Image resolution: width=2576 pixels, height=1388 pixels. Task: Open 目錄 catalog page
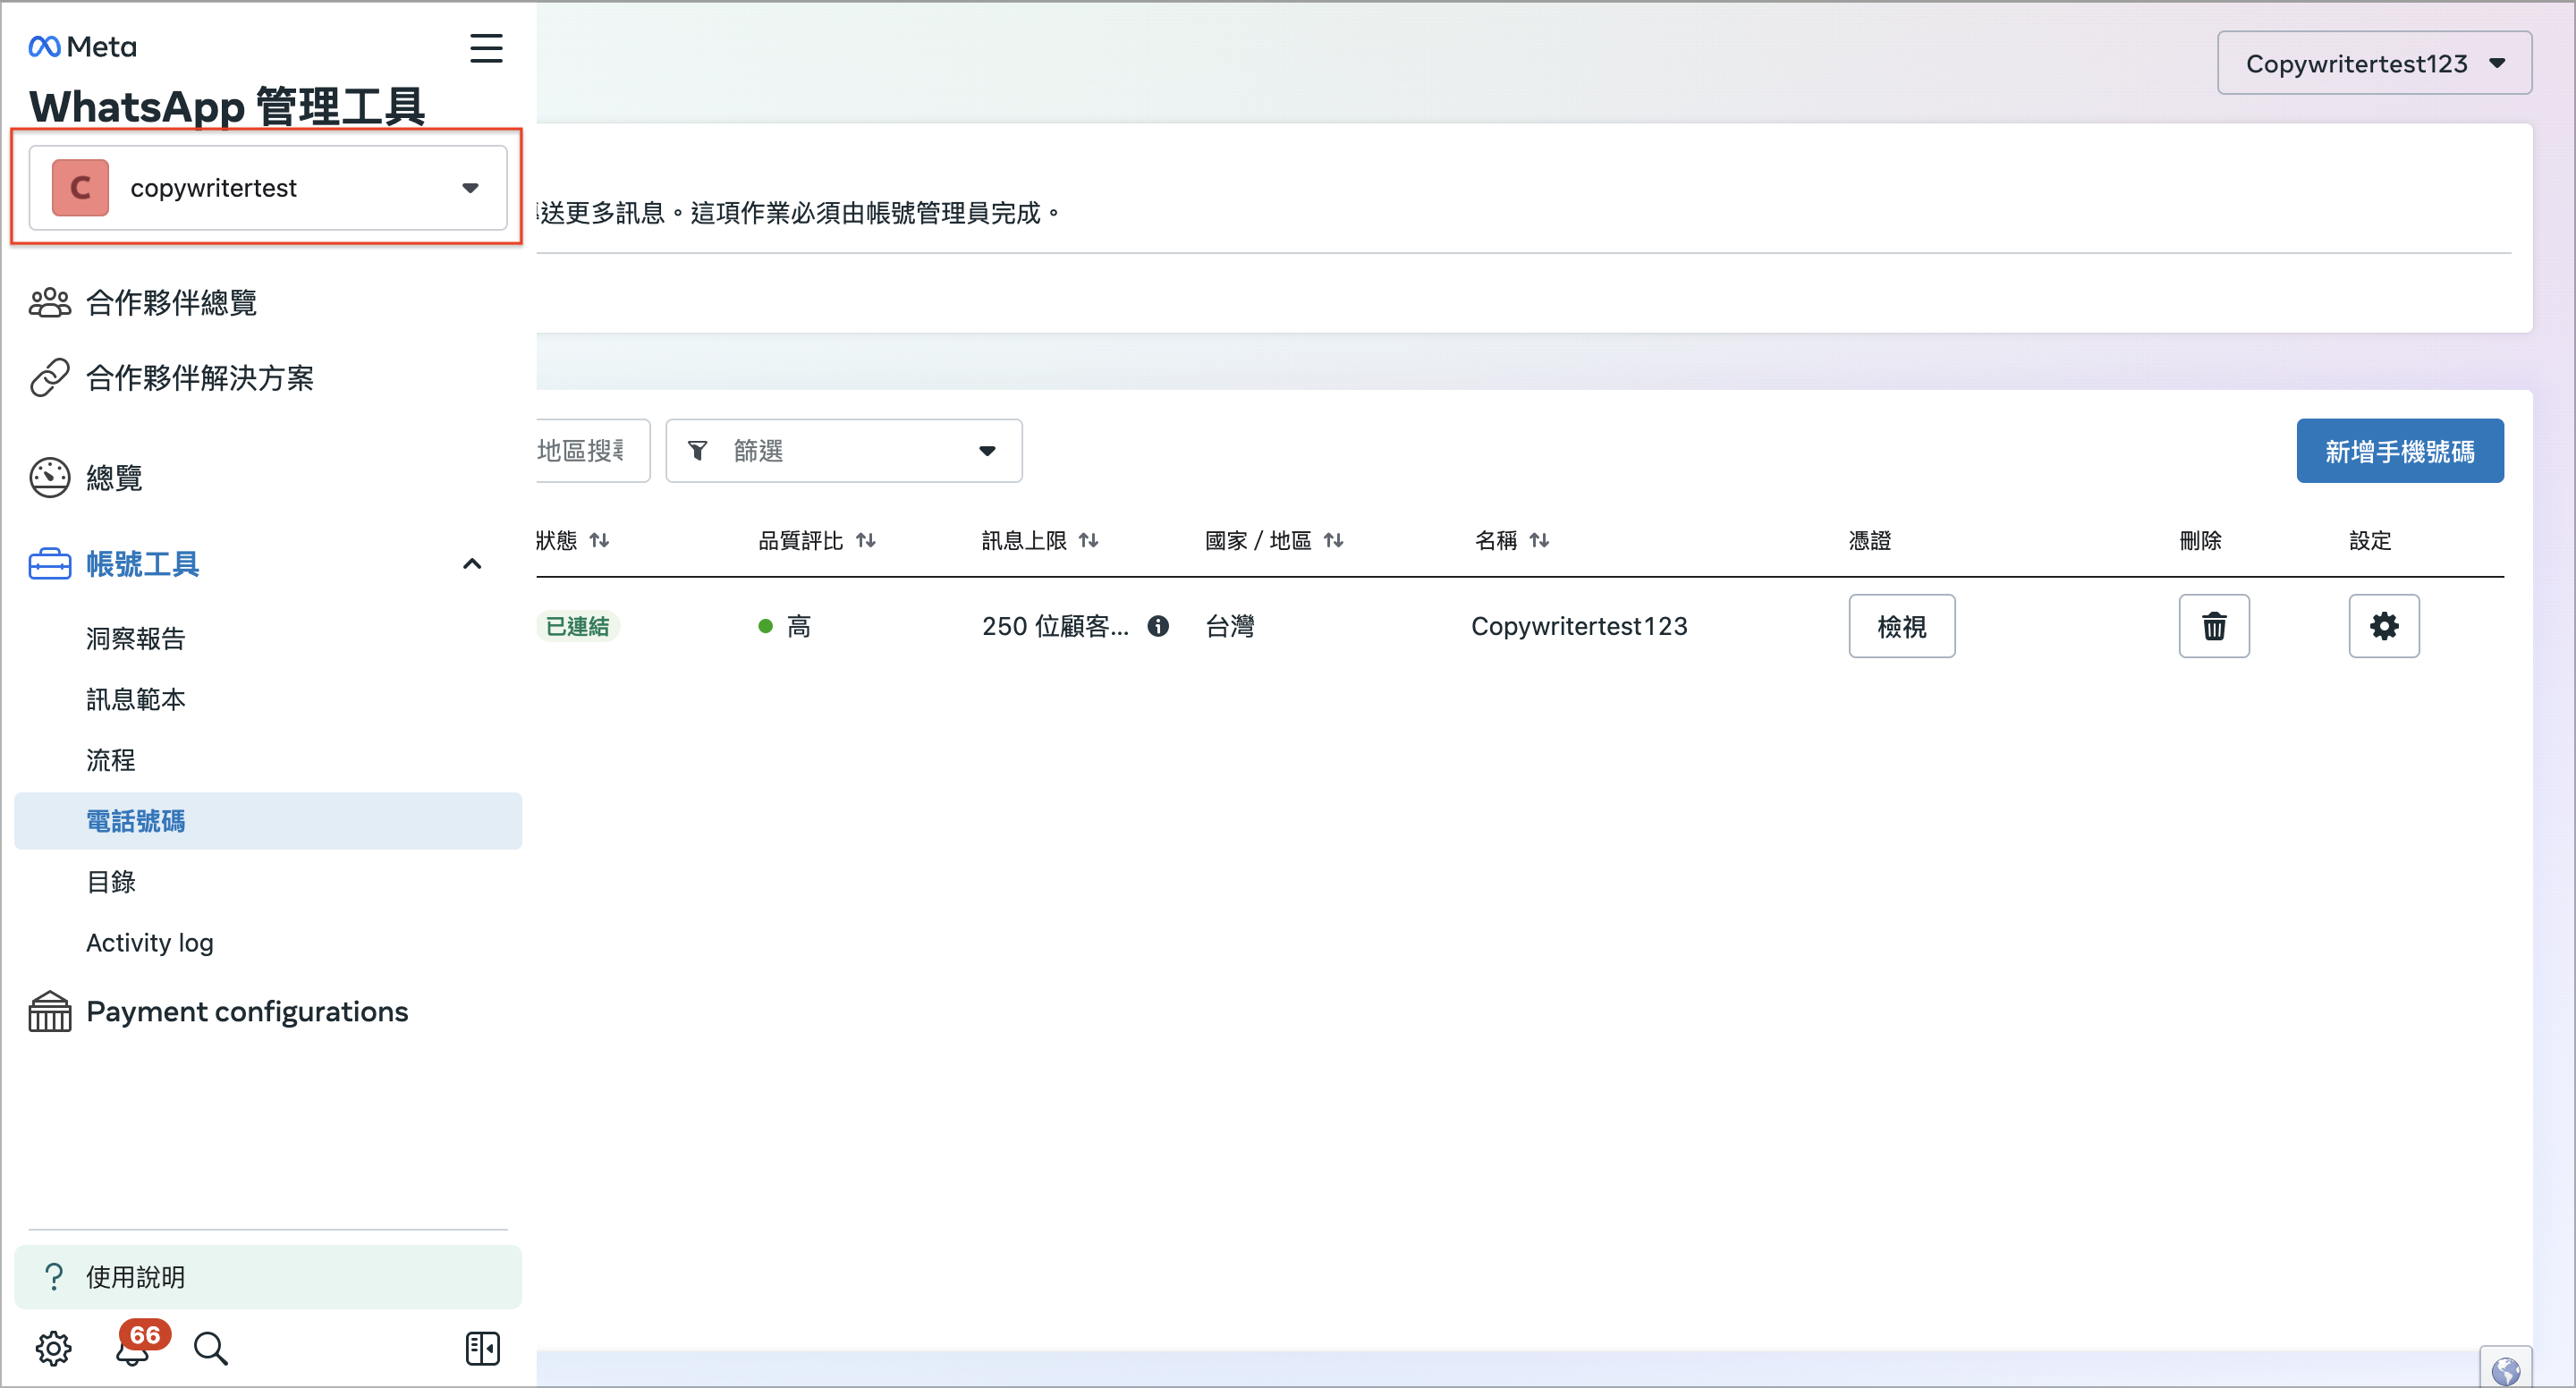pyautogui.click(x=111, y=882)
